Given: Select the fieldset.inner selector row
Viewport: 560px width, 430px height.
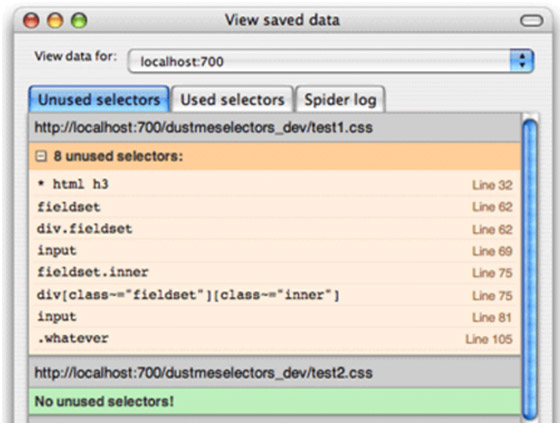Looking at the screenshot, I should (275, 272).
